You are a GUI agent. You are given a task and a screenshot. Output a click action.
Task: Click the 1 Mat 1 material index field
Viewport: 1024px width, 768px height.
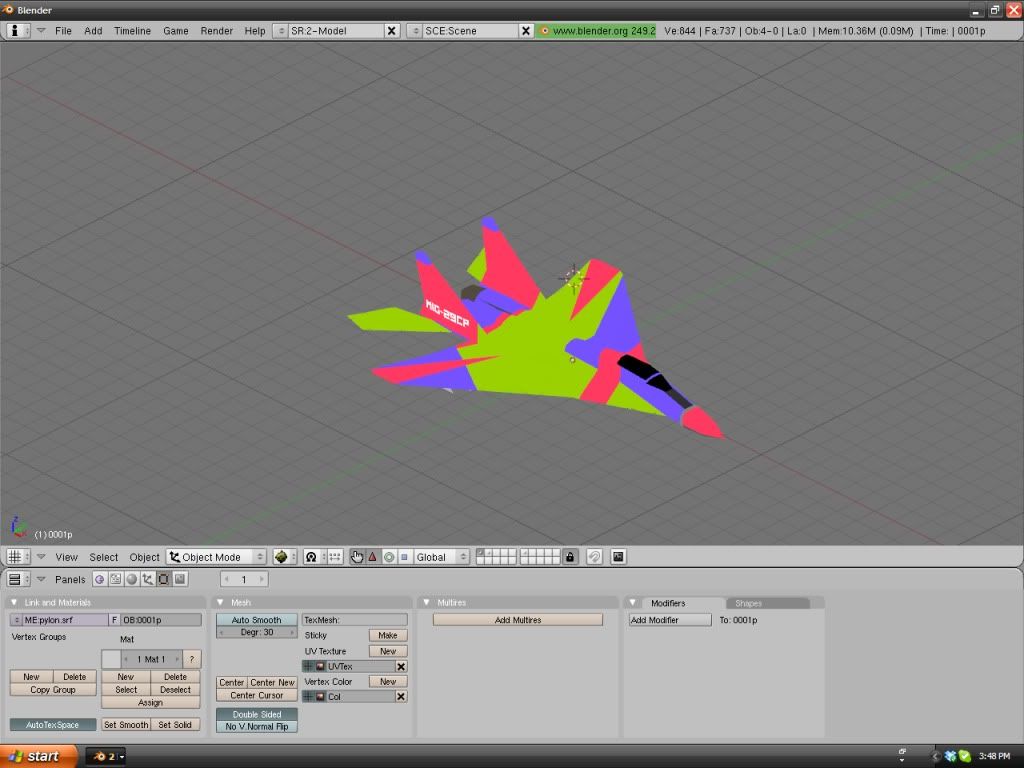coord(152,660)
